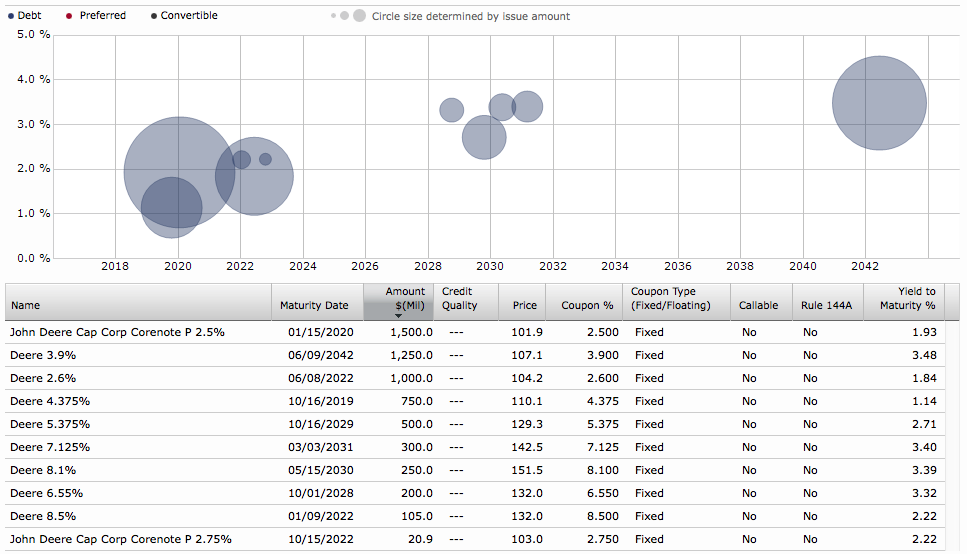Click amount value 1,250.0

411,355
